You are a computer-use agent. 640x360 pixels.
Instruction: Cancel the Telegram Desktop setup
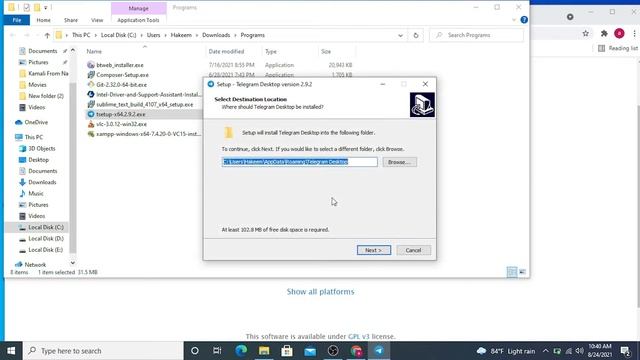(413, 250)
